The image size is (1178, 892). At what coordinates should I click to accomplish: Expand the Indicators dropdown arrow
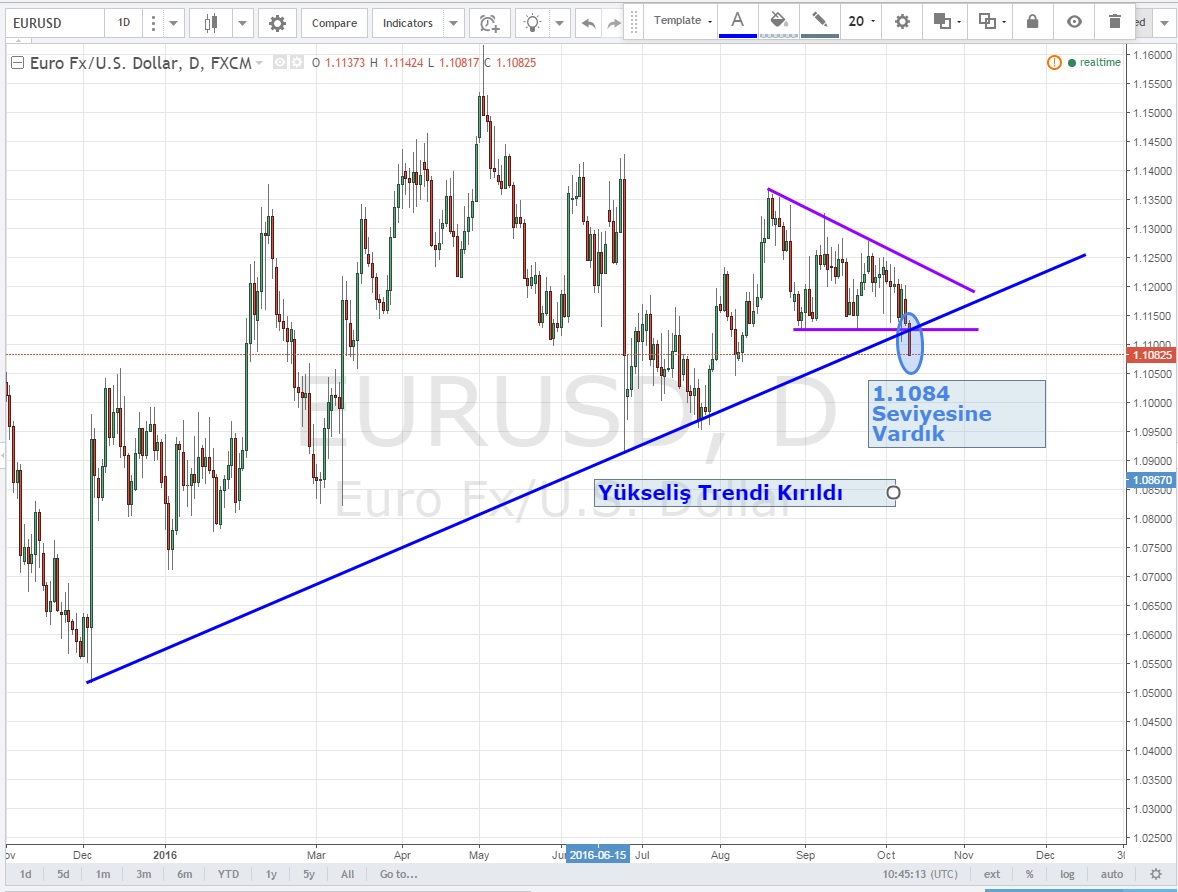[454, 23]
